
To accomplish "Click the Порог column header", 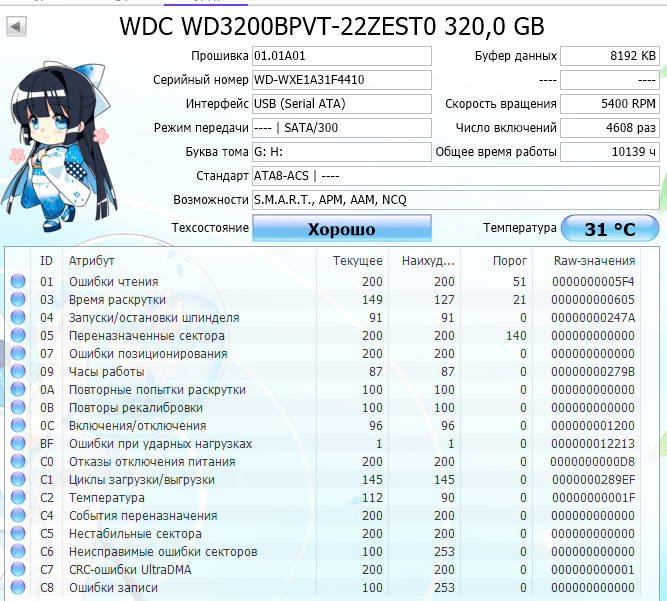I will tap(496, 260).
